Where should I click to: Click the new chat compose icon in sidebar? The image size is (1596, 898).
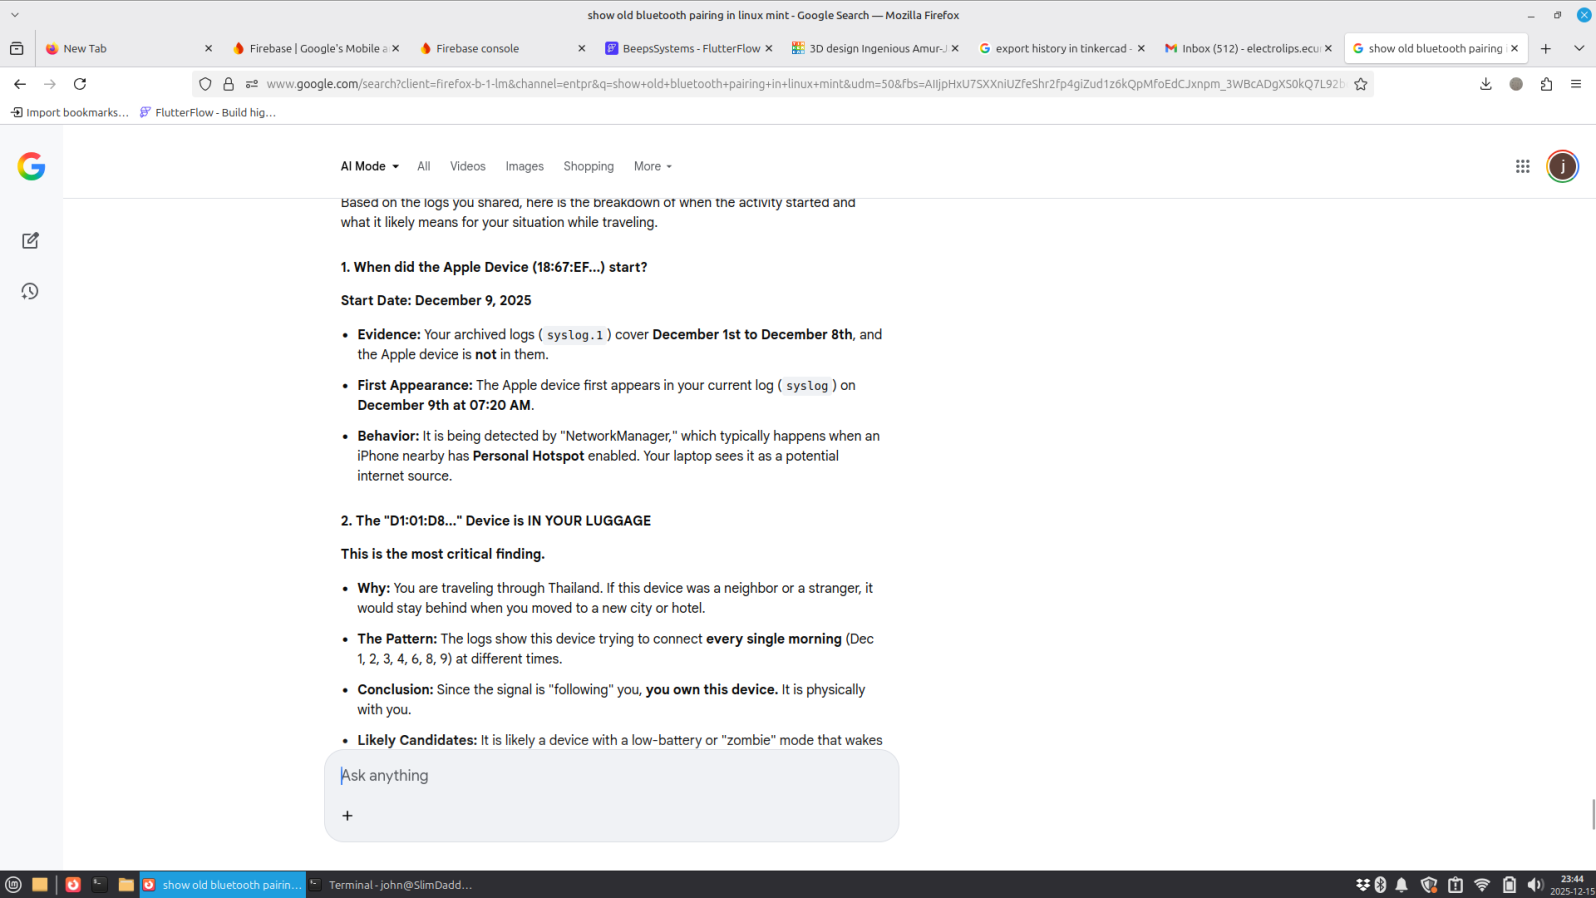point(30,241)
